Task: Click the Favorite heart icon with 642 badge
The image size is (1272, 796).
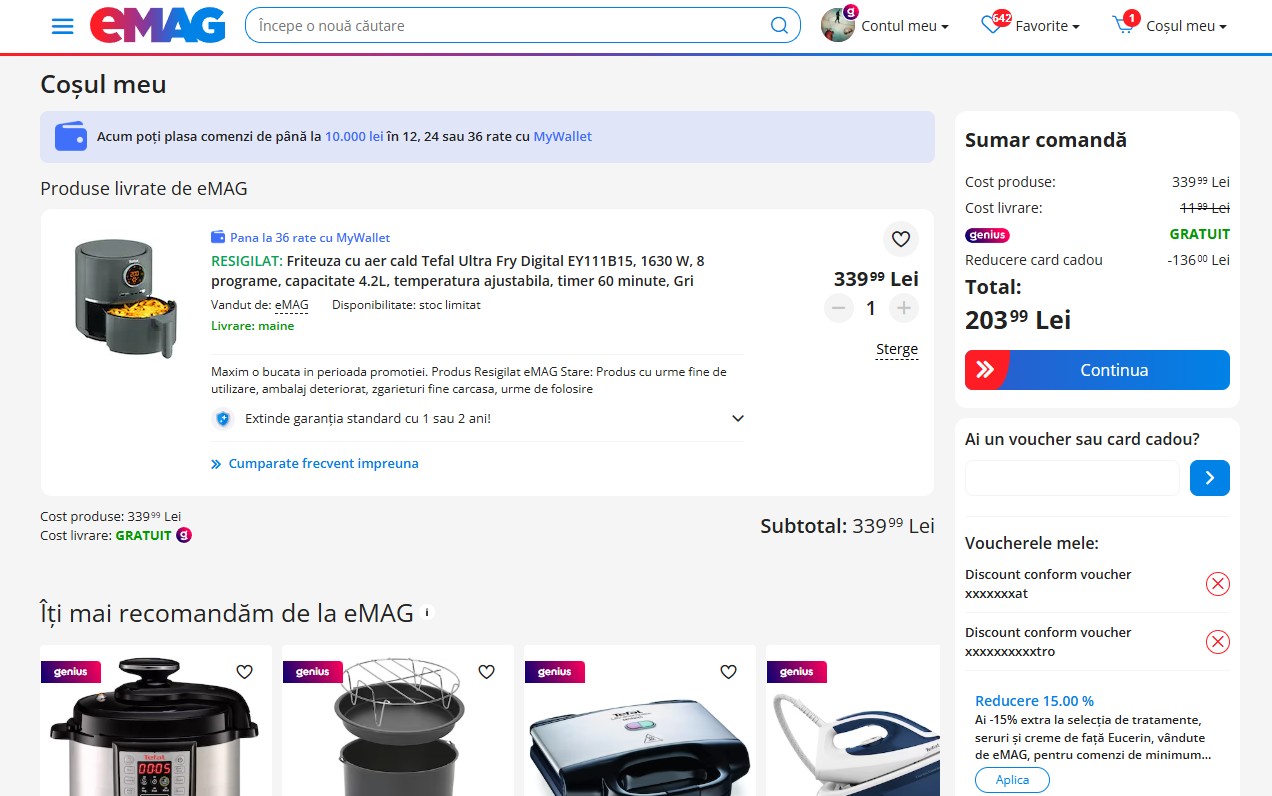Action: (x=992, y=25)
